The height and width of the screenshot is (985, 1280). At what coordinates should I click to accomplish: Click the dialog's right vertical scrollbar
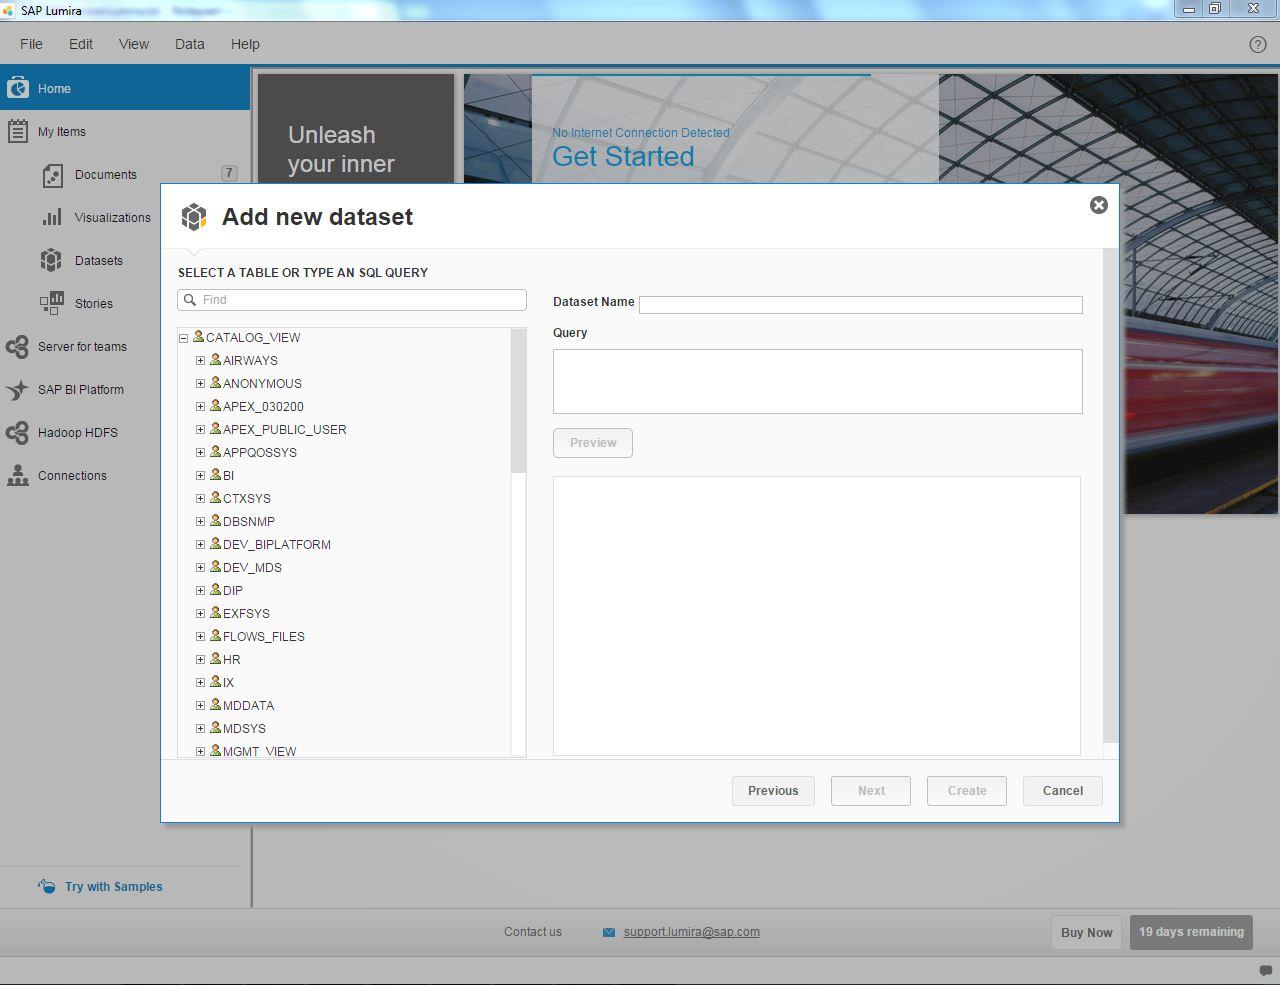click(x=1110, y=495)
